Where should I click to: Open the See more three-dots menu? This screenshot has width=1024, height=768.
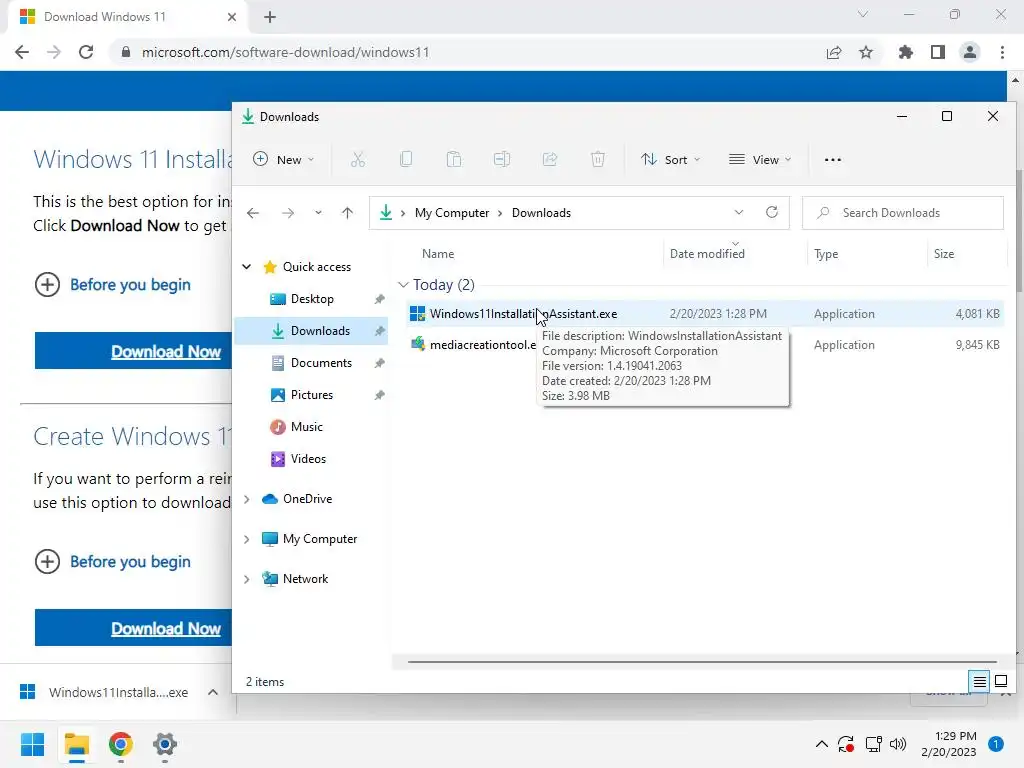click(x=833, y=159)
